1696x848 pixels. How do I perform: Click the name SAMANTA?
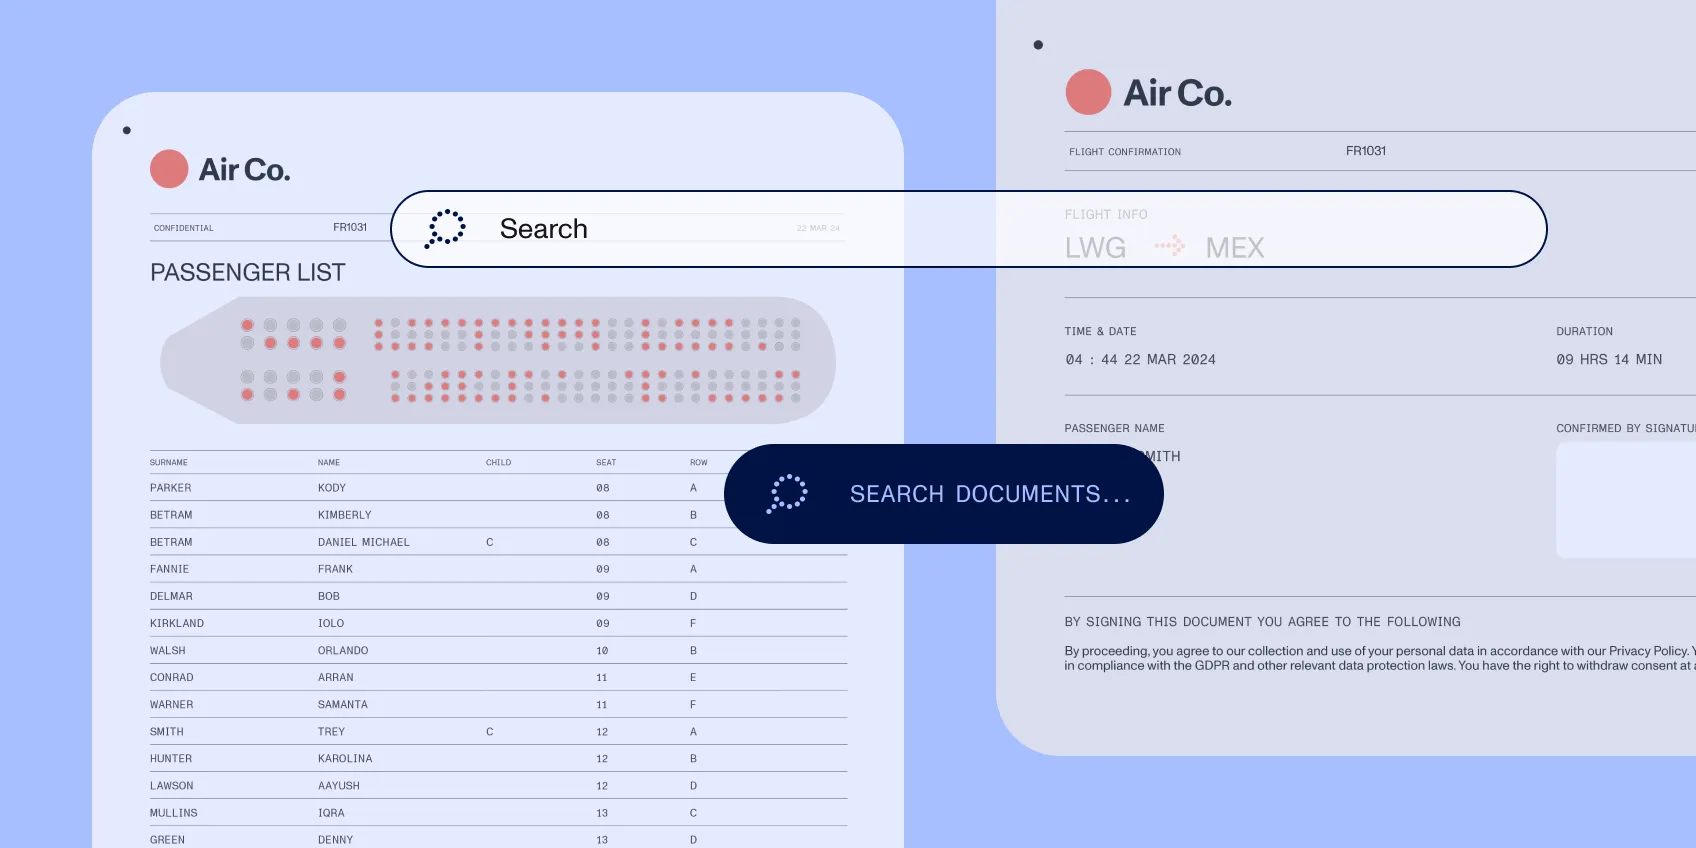click(x=343, y=704)
